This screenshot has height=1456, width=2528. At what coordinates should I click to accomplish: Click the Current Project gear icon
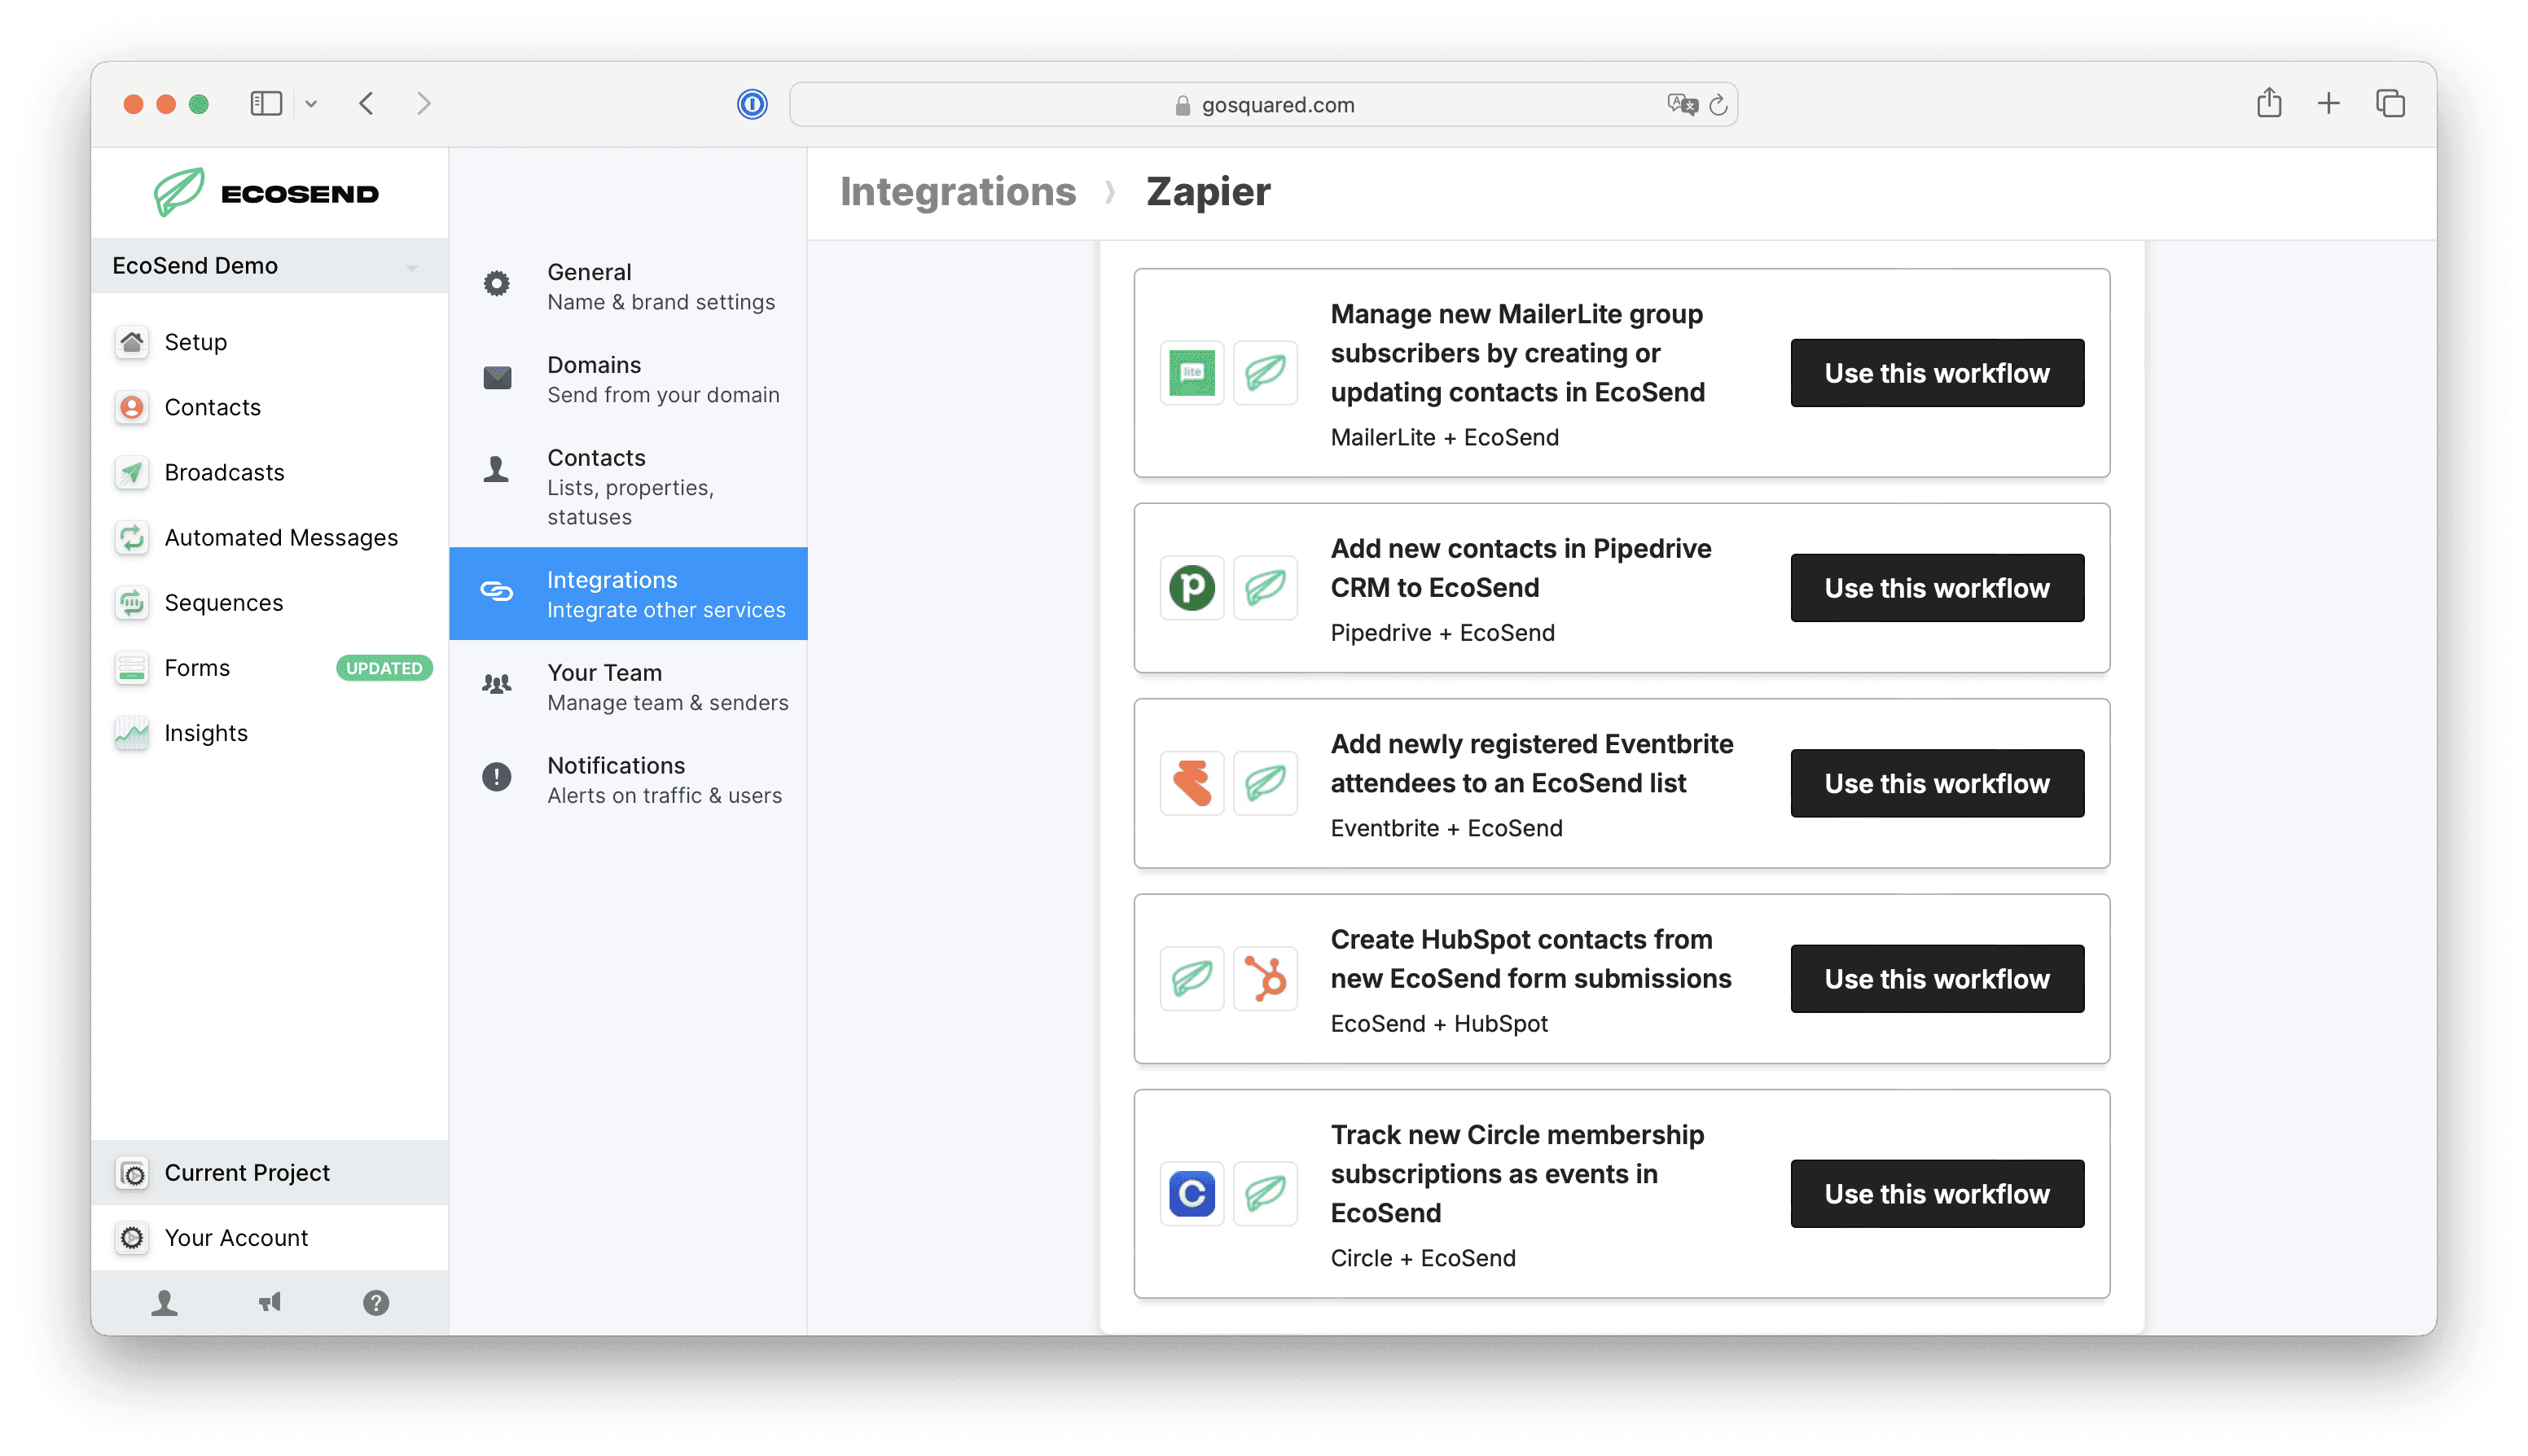pos(132,1173)
